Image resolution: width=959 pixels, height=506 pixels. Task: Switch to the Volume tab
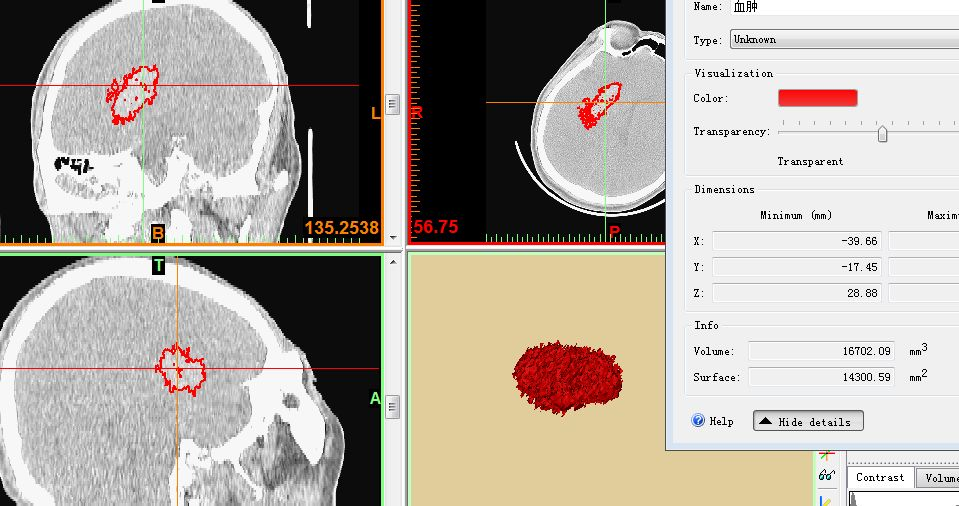940,478
